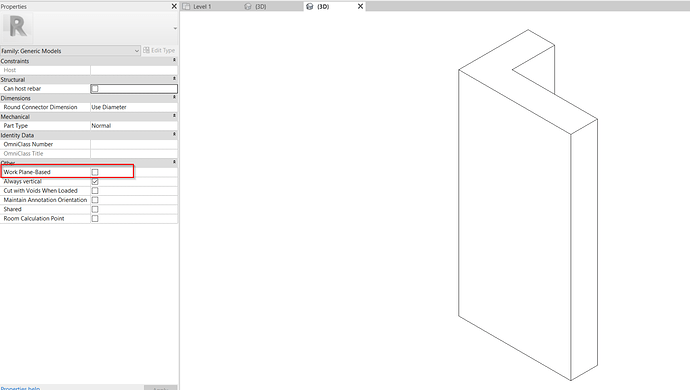Collapse the Structural section
The image size is (690, 390).
point(174,79)
